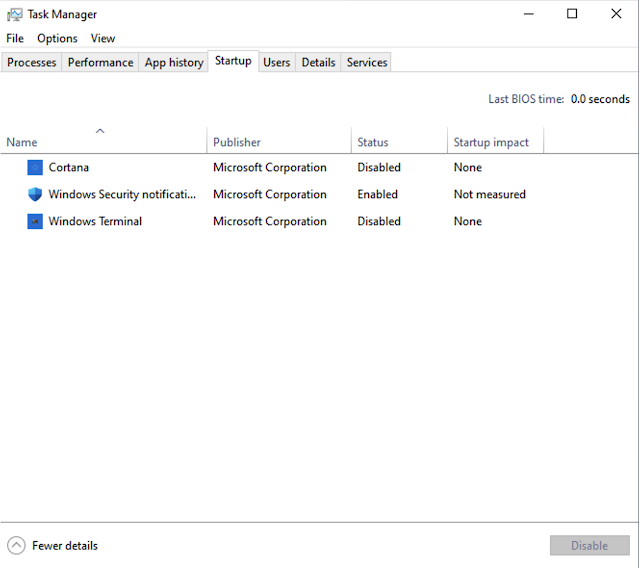Switch to the App history tab
The height and width of the screenshot is (568, 639).
[x=174, y=62]
